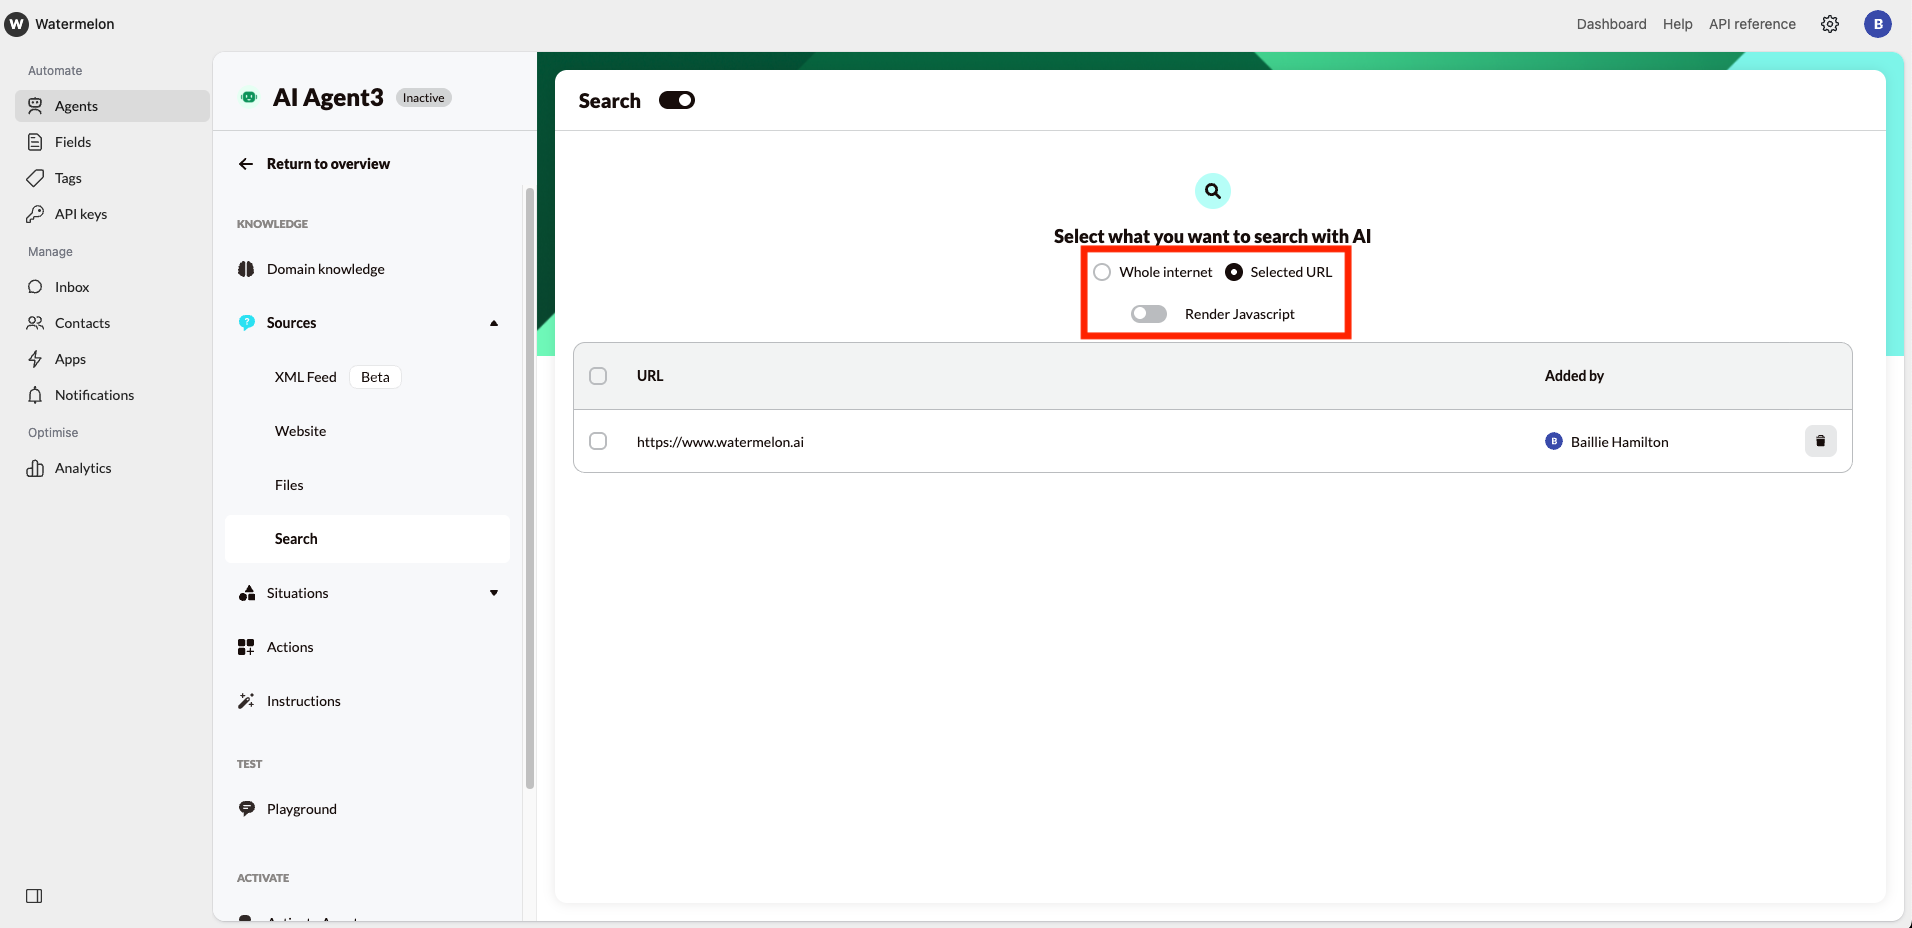Click the Instructions wand icon
Viewport: 1912px width, 928px height.
(x=246, y=700)
